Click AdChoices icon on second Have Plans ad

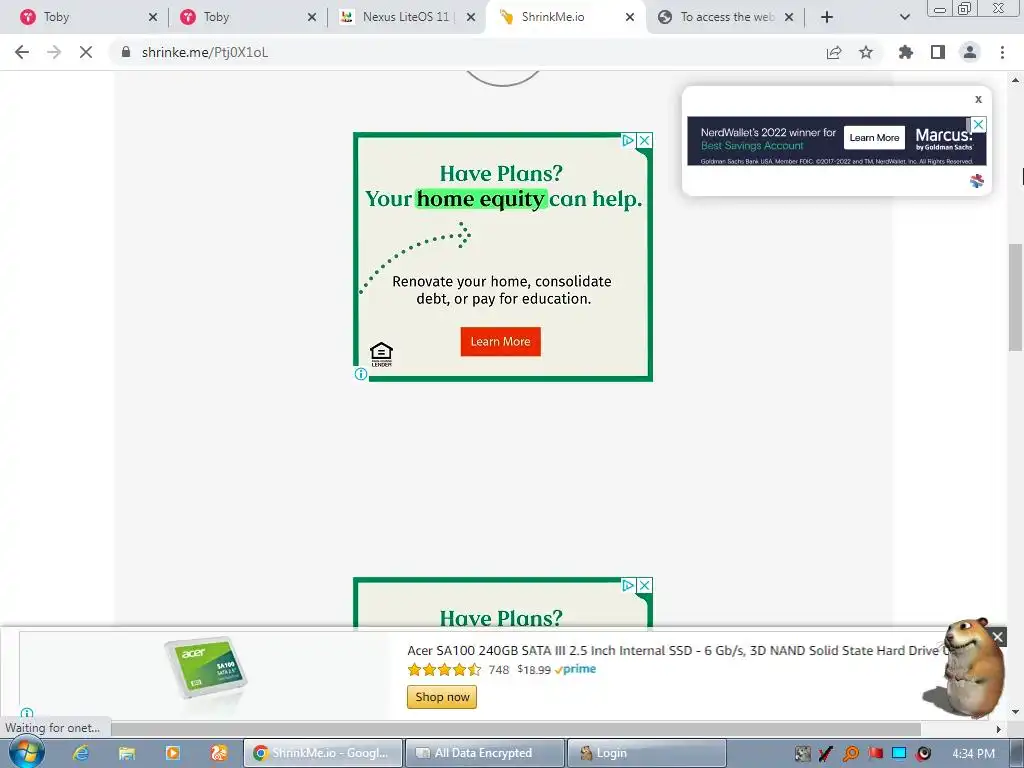(x=628, y=586)
